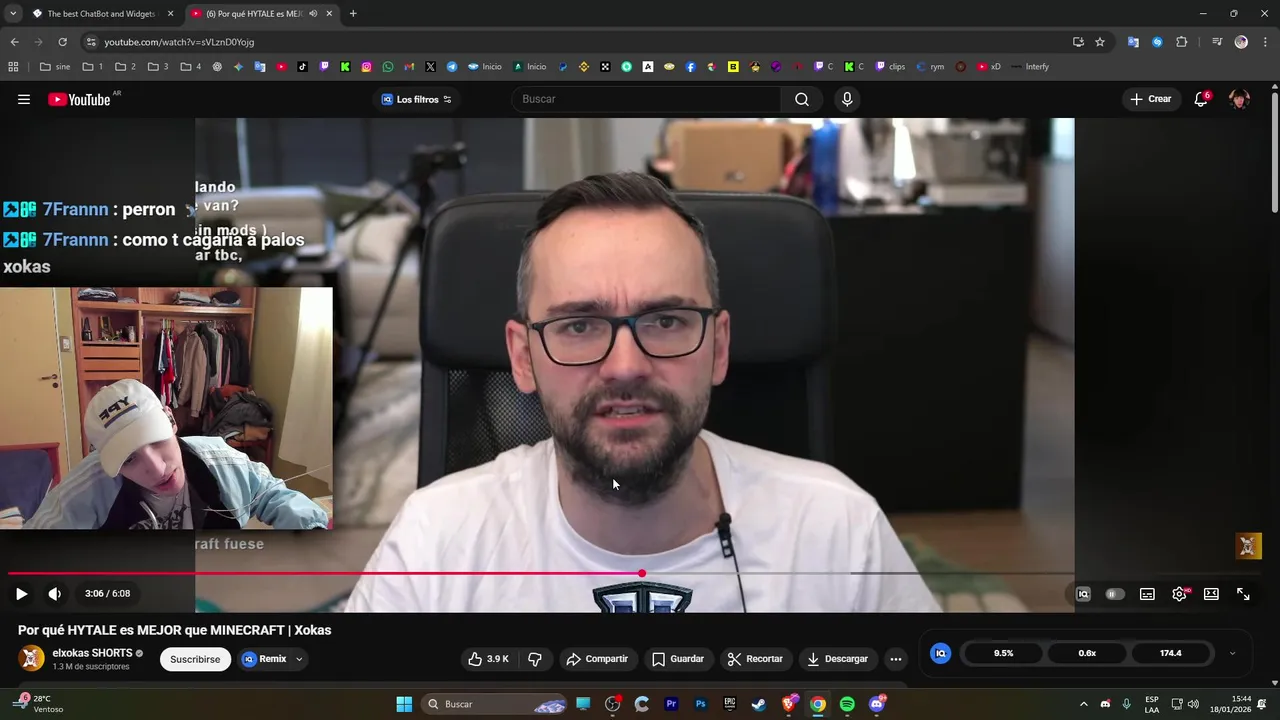Go to the YouTube home logo
Image resolution: width=1280 pixels, height=720 pixels.
(79, 99)
